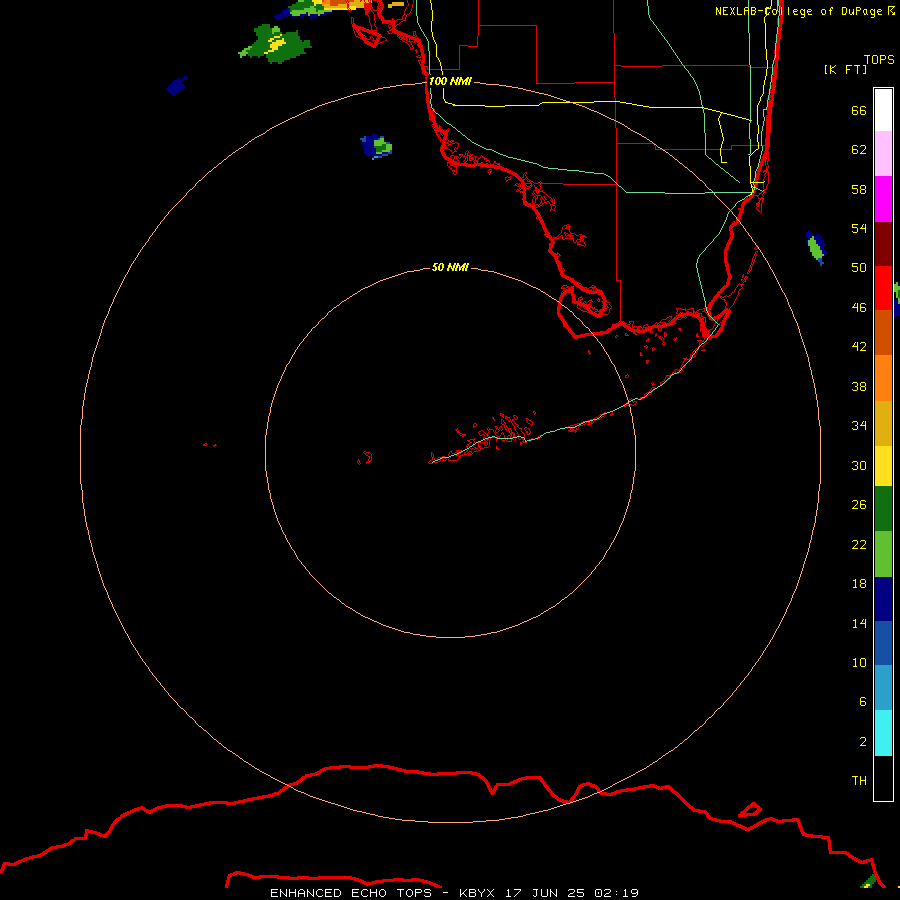Click the light pink legend swatch

pos(883,154)
